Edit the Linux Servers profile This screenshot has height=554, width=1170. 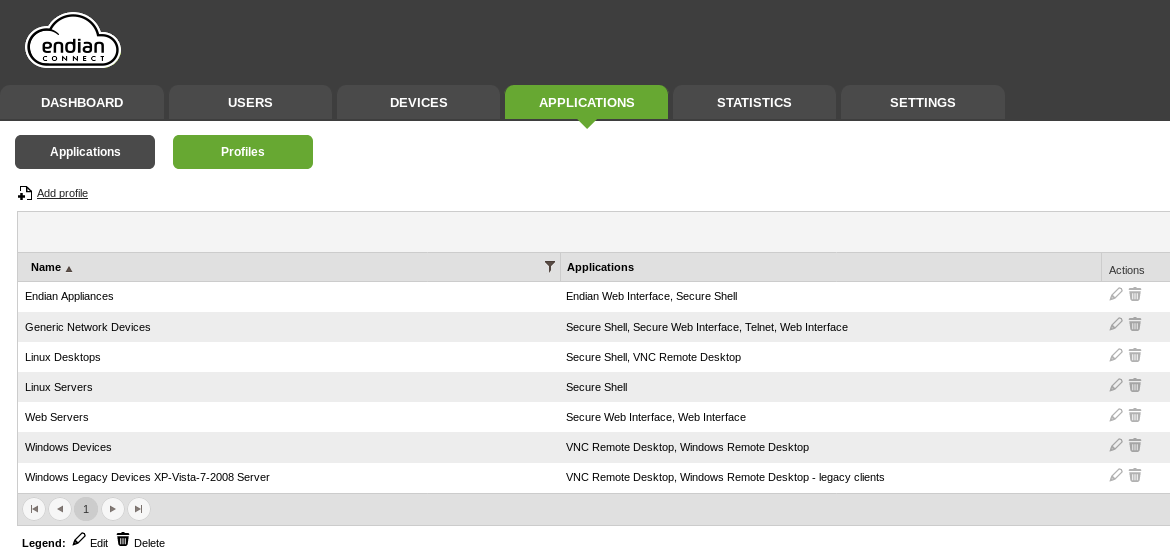tap(1116, 385)
